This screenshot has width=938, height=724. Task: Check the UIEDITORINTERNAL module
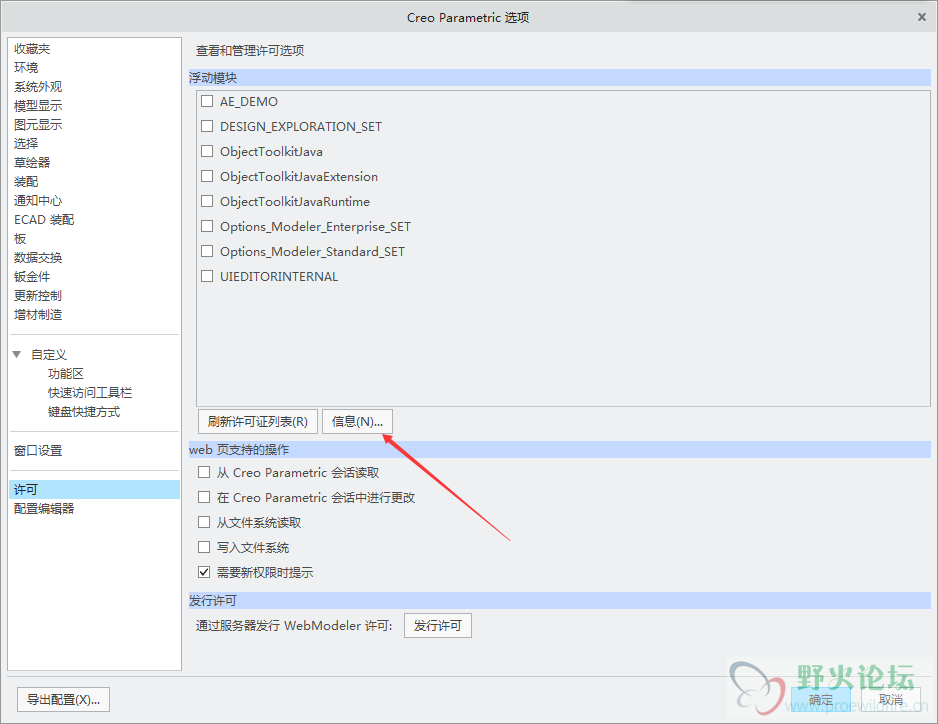click(207, 276)
